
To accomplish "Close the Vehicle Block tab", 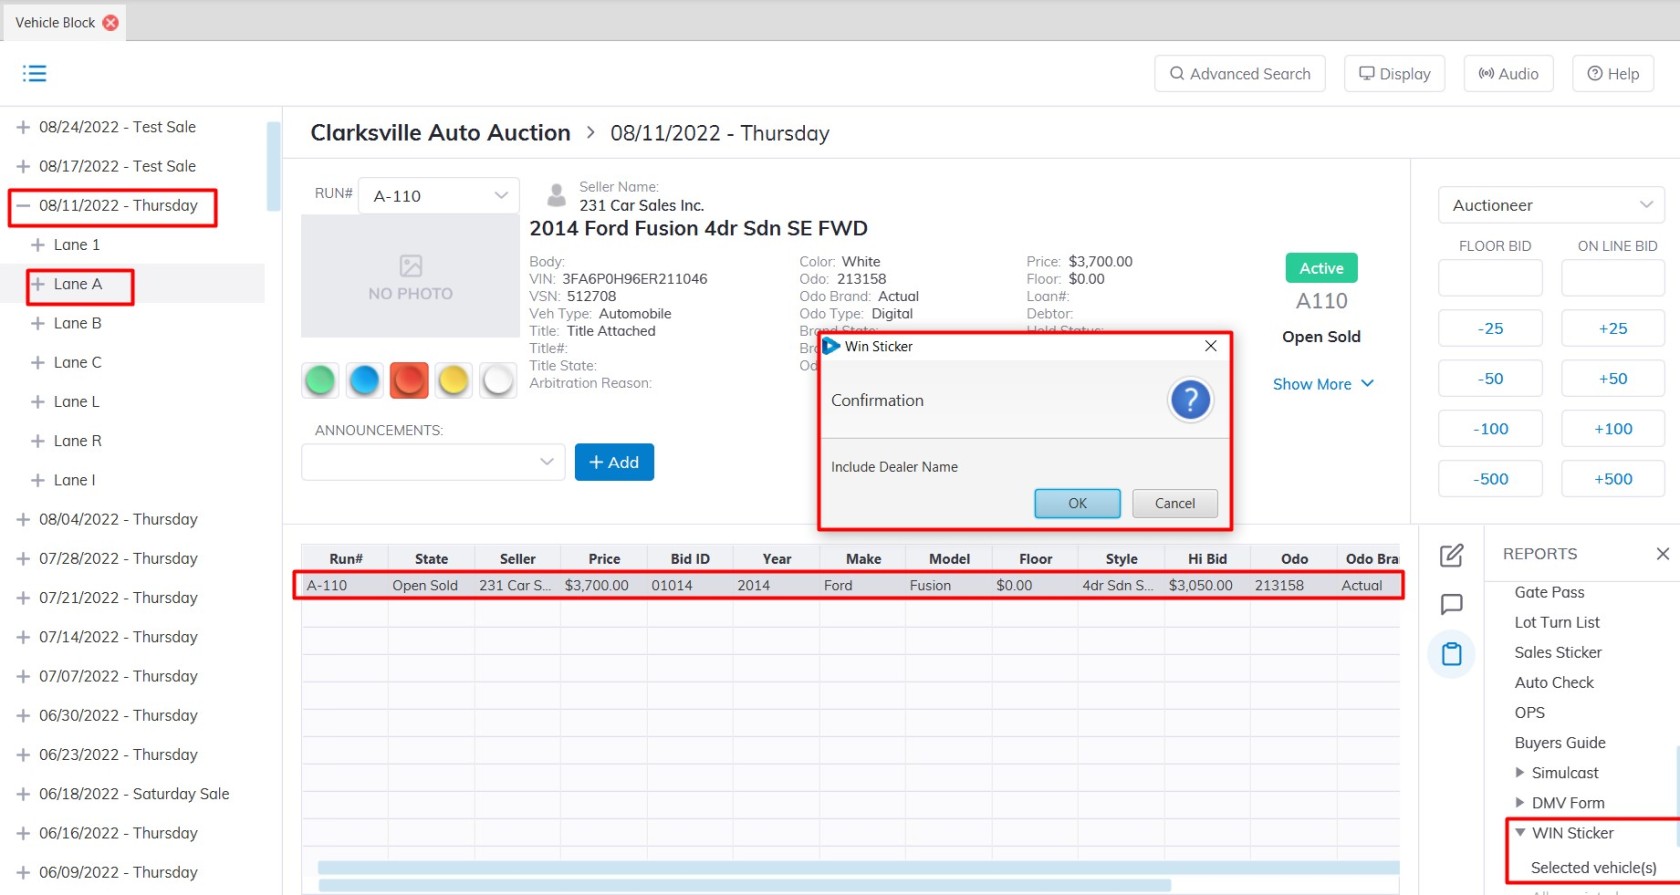I will pos(111,22).
